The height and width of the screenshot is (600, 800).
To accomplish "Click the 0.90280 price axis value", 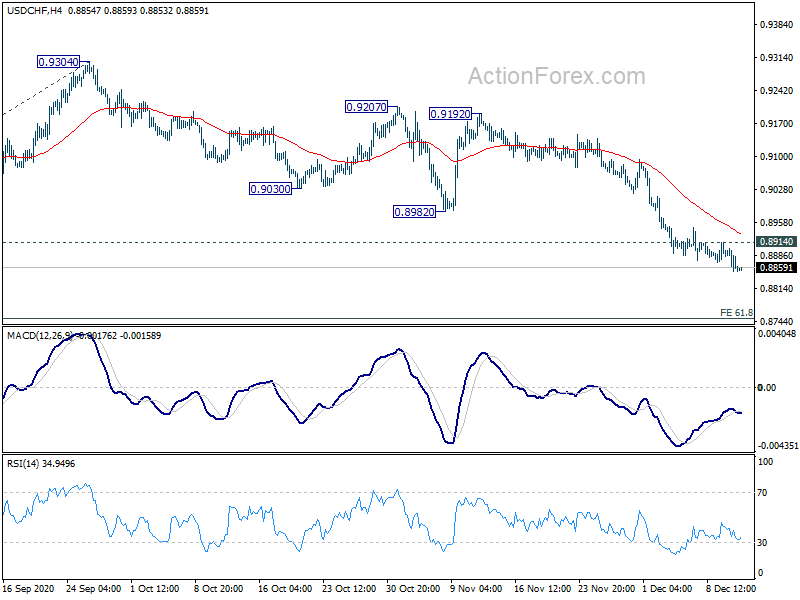I will coord(776,190).
